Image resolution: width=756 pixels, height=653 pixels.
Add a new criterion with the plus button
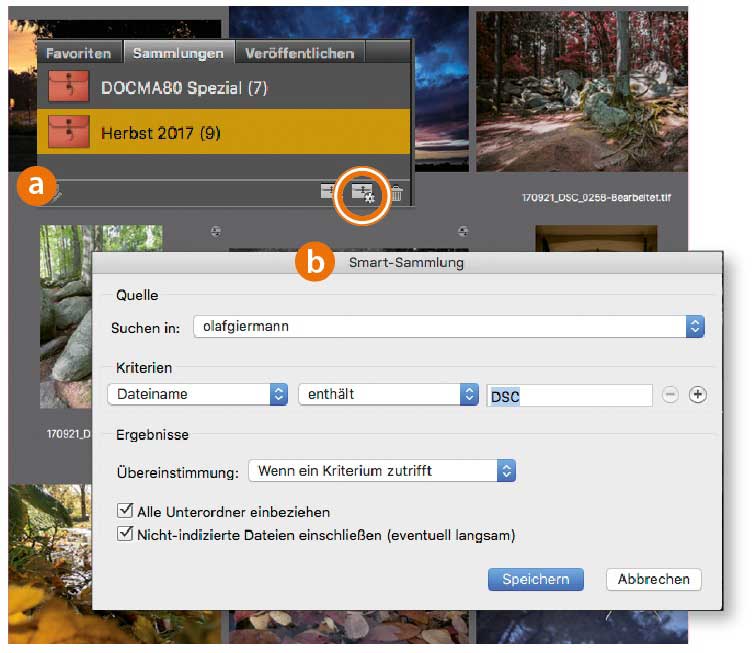click(698, 395)
